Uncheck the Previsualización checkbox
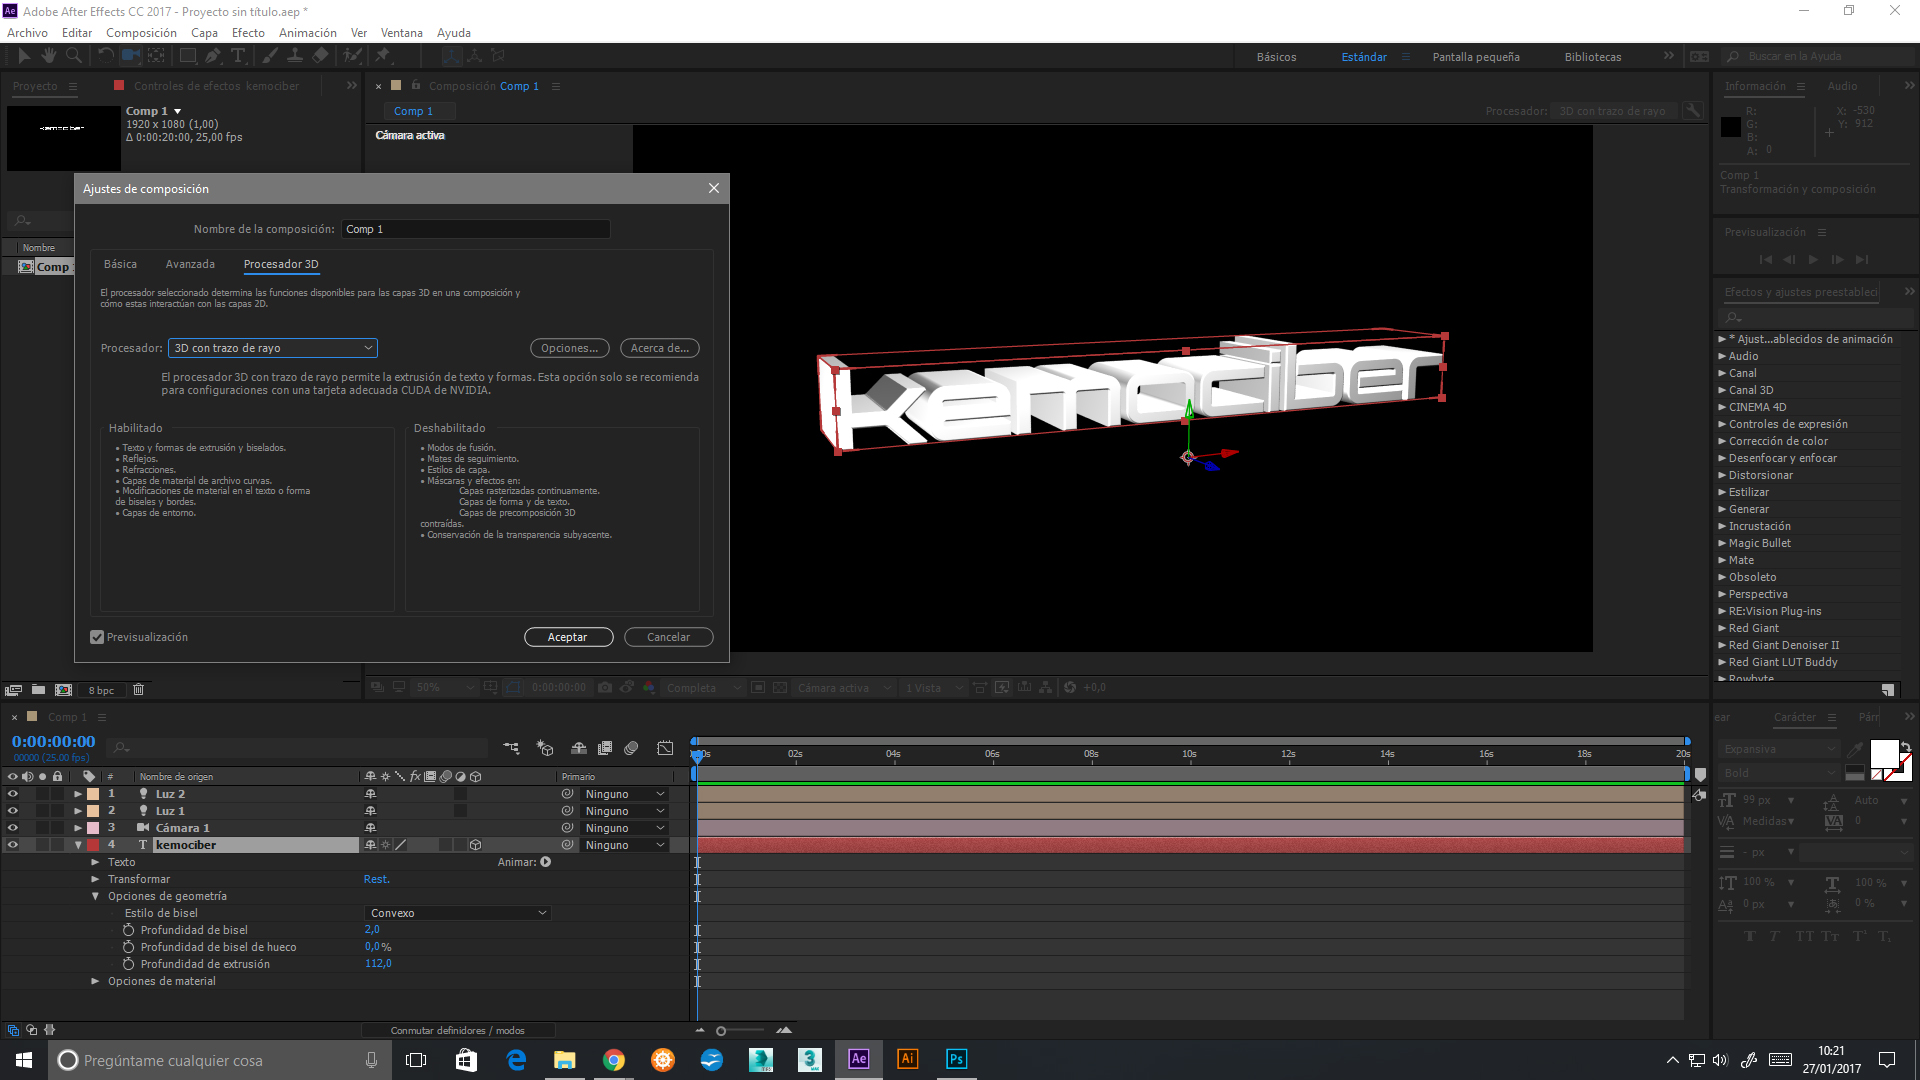The width and height of the screenshot is (1920, 1080). pyautogui.click(x=97, y=637)
